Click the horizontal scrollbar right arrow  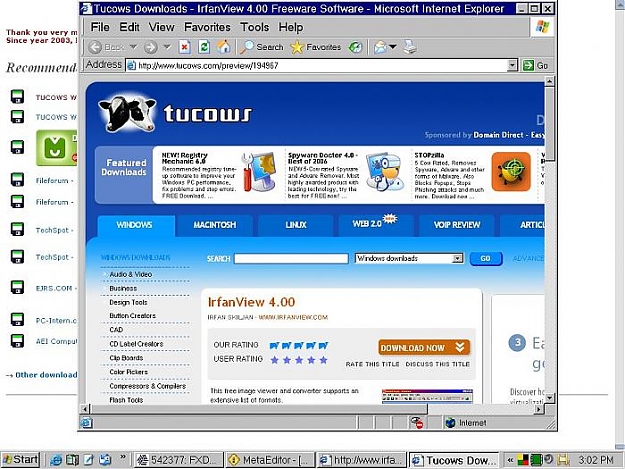539,409
